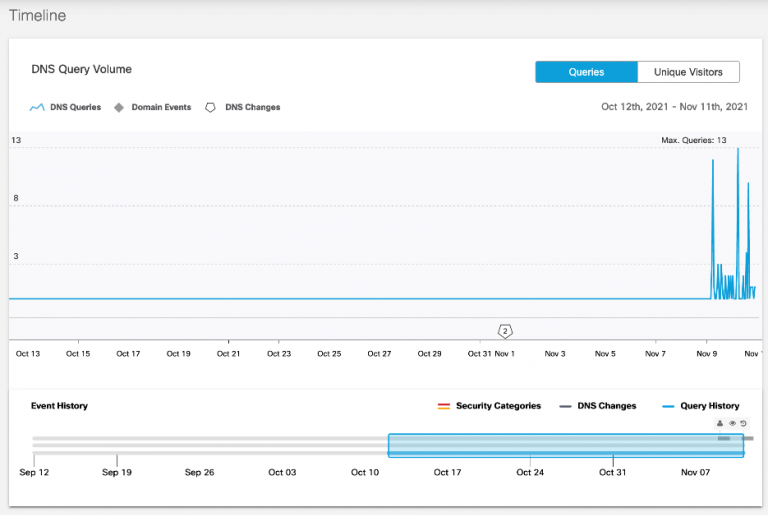Click the Sep 19 tick on the history timeline
Image resolution: width=768 pixels, height=517 pixels.
[117, 472]
